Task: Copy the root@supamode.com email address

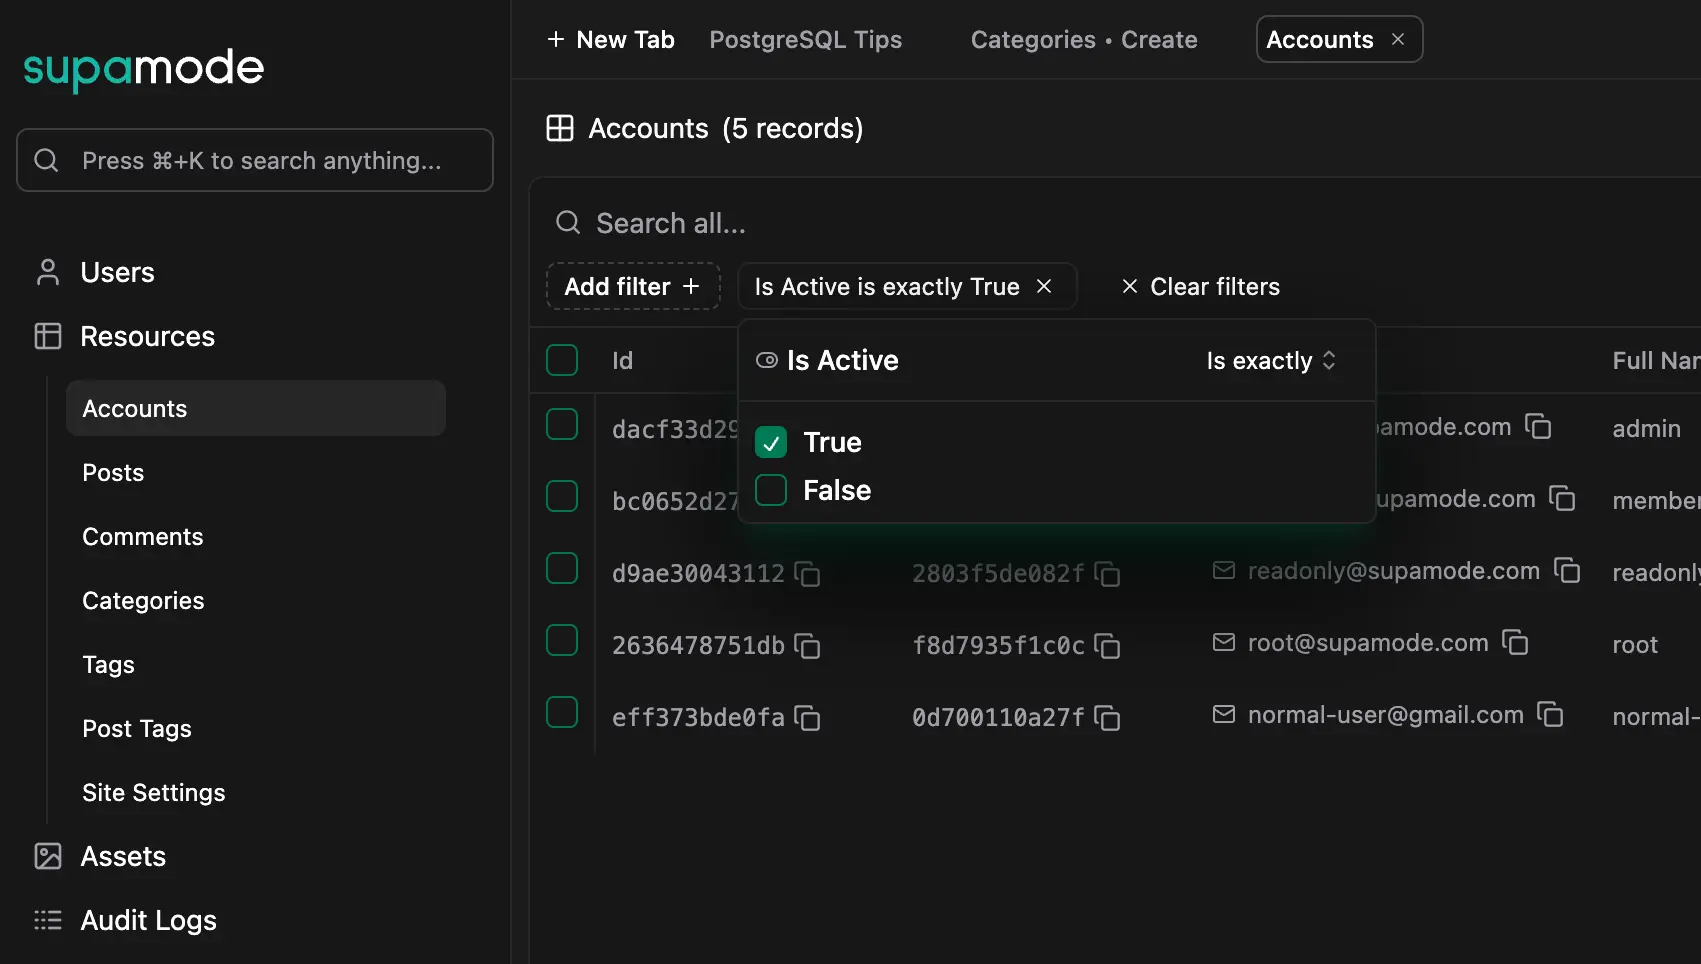Action: coord(1515,643)
